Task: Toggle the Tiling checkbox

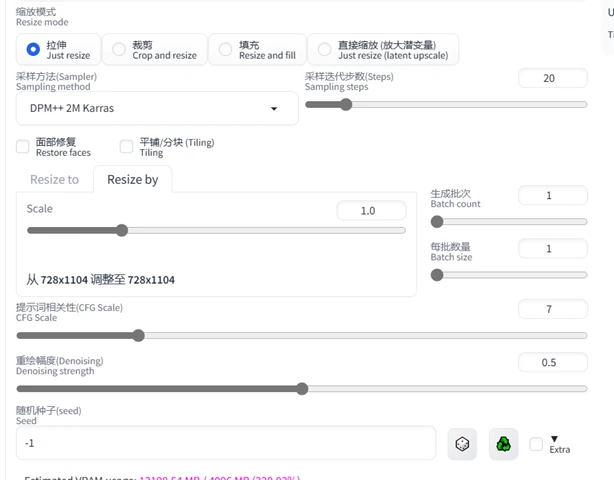Action: [126, 147]
